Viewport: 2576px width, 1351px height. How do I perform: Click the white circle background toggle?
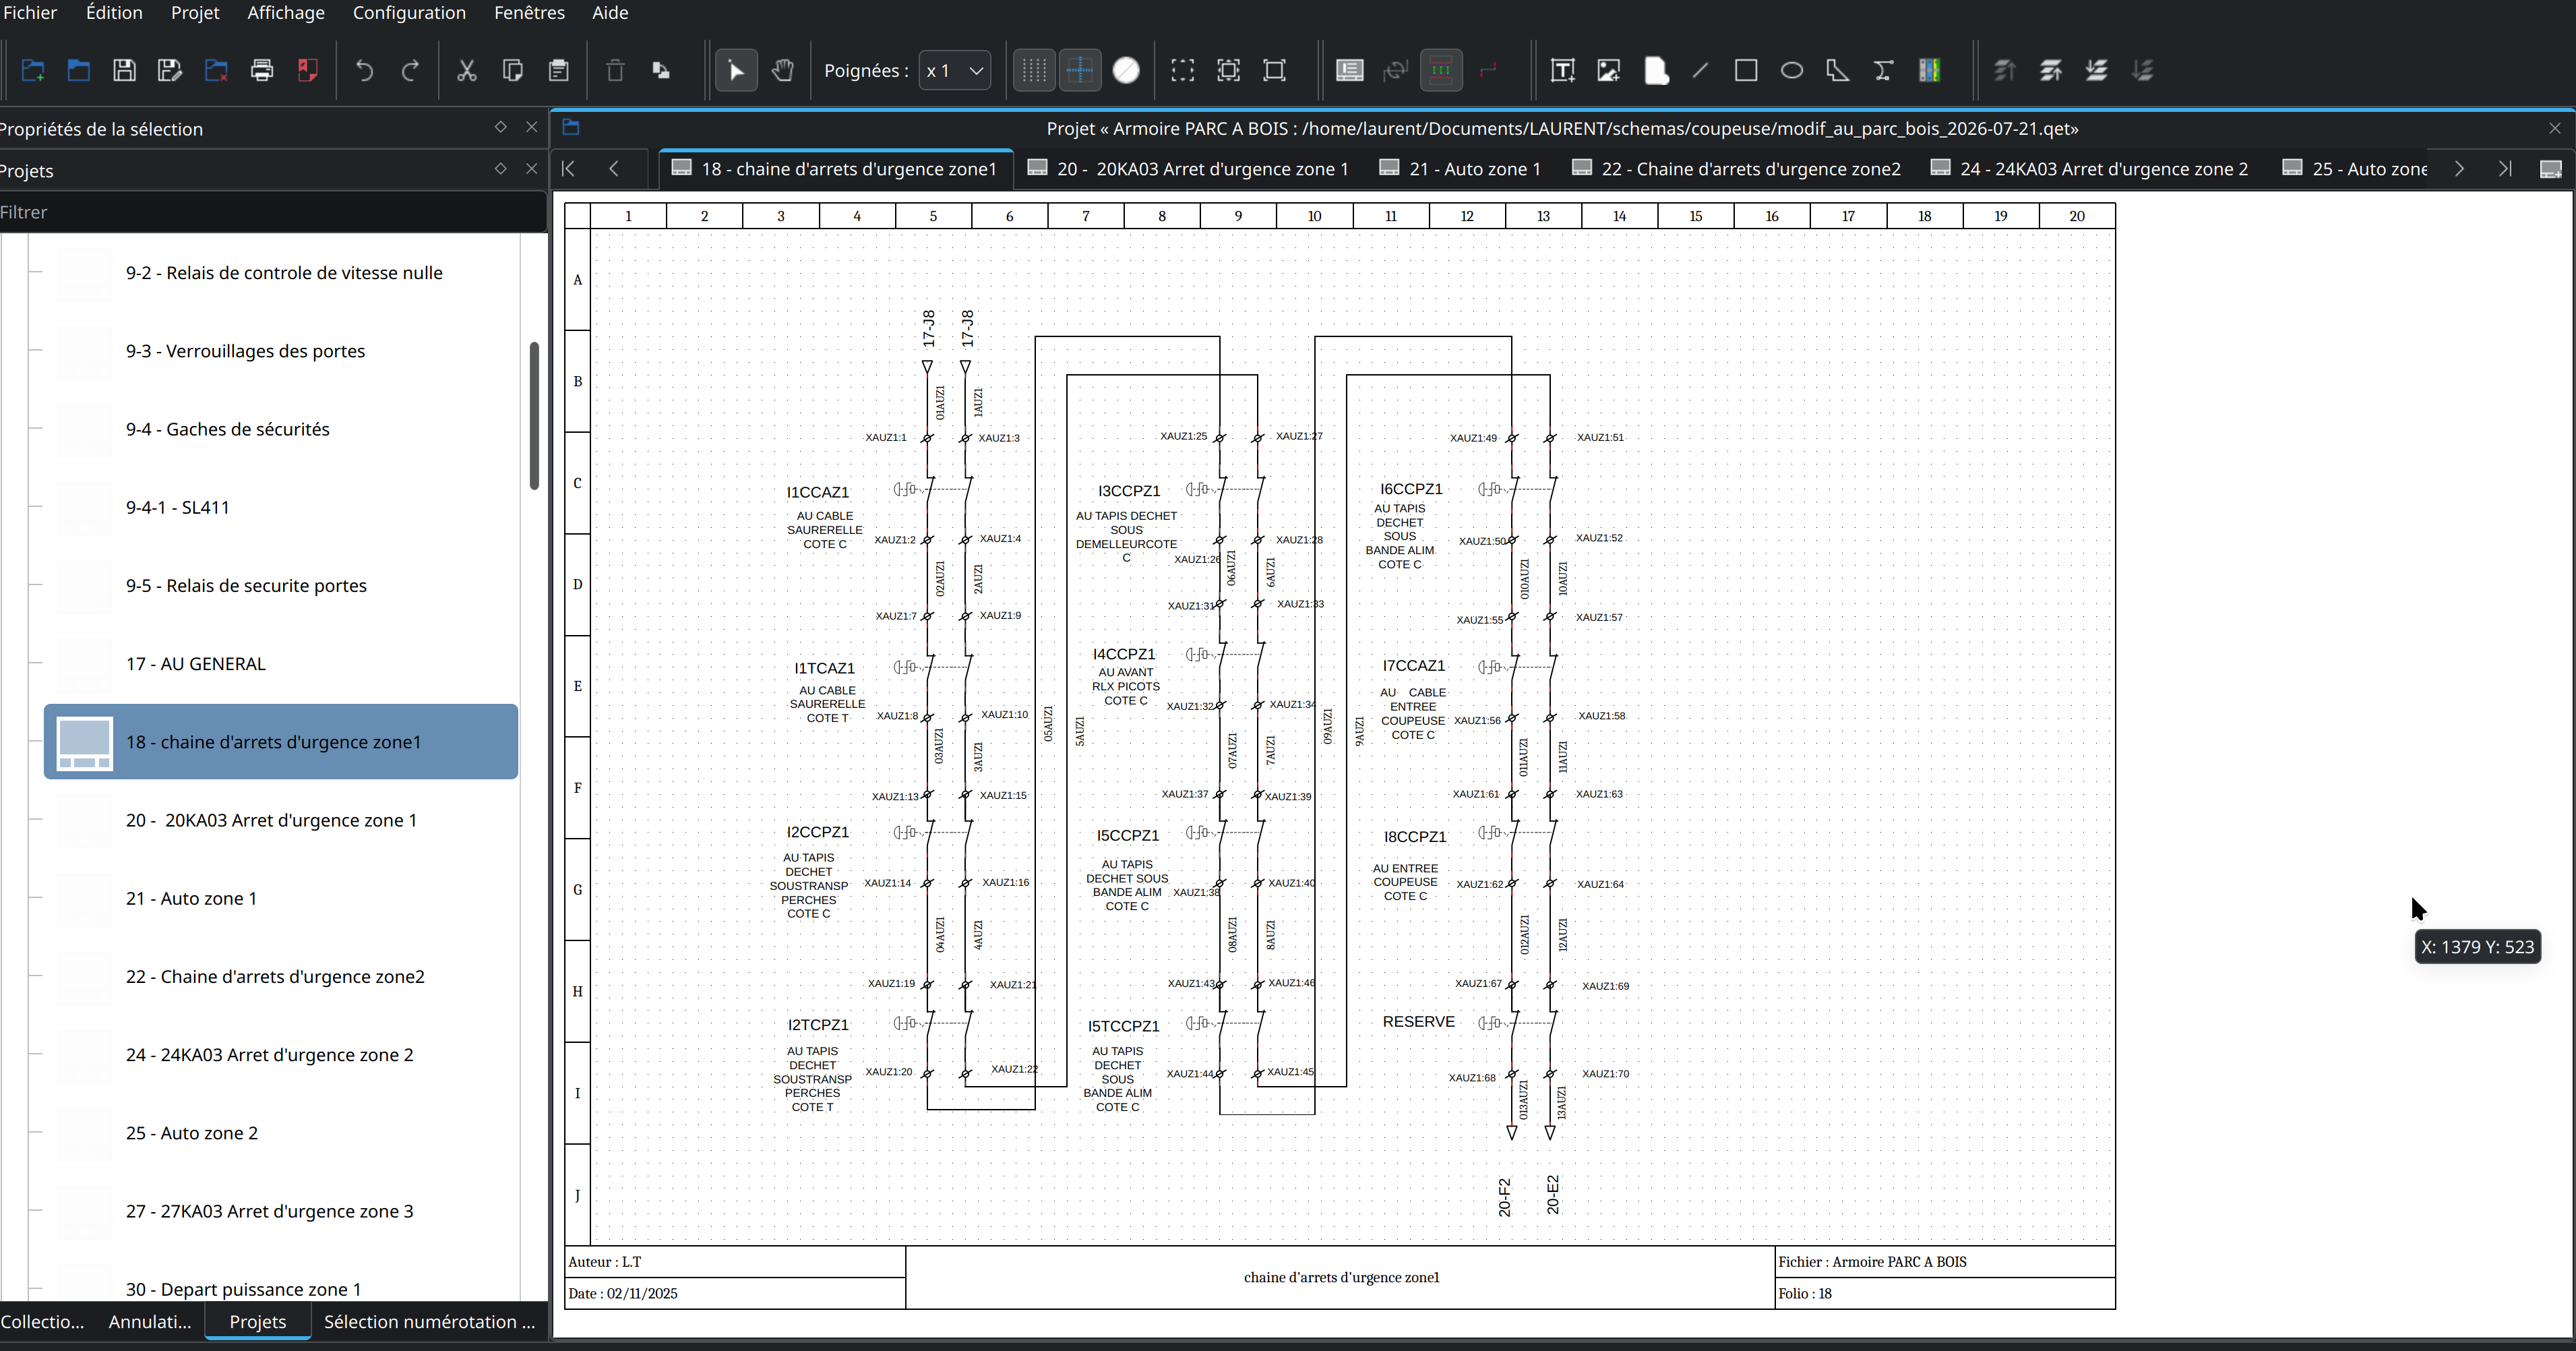[1126, 70]
